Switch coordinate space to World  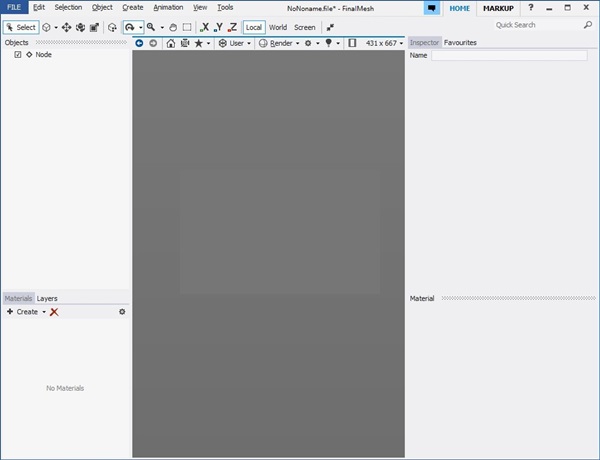click(277, 27)
